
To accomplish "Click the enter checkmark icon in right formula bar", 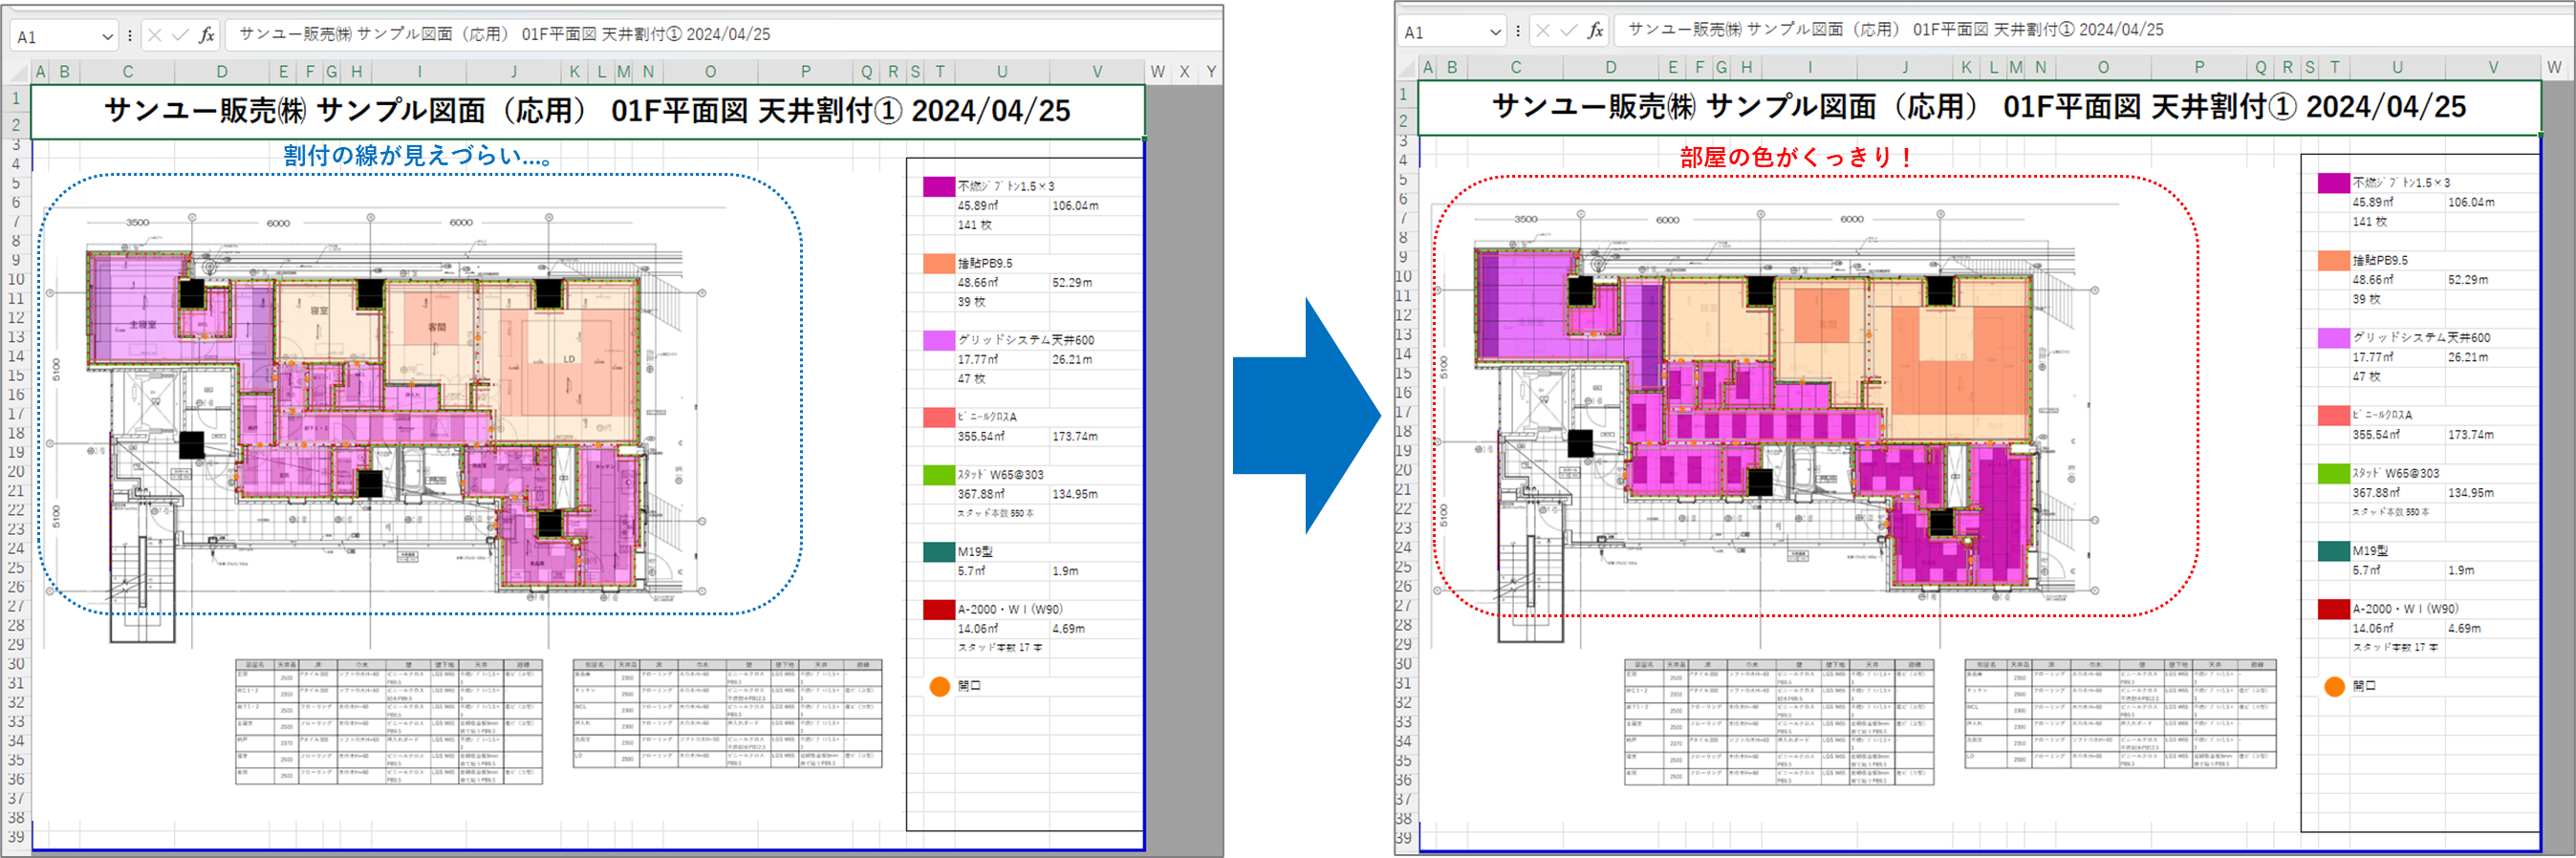I will [x=1569, y=31].
